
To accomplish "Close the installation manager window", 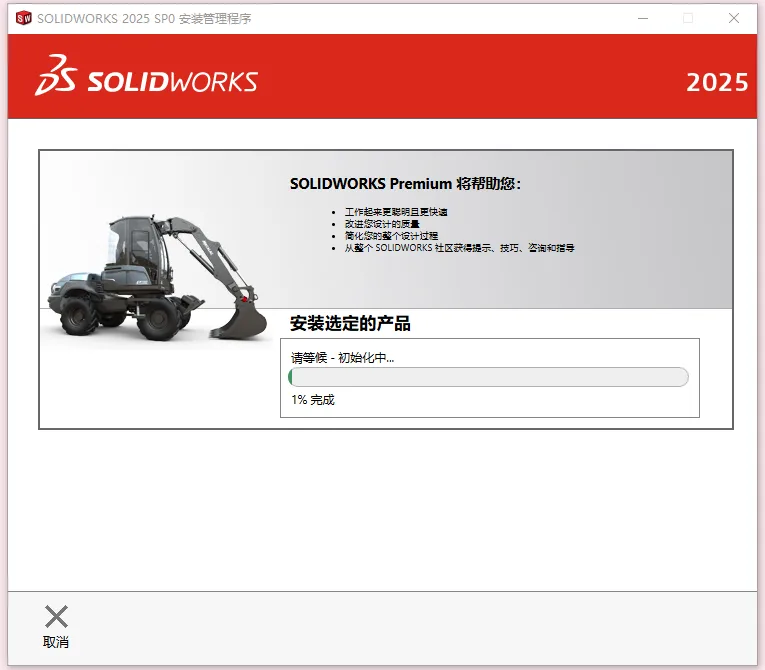I will click(x=734, y=19).
